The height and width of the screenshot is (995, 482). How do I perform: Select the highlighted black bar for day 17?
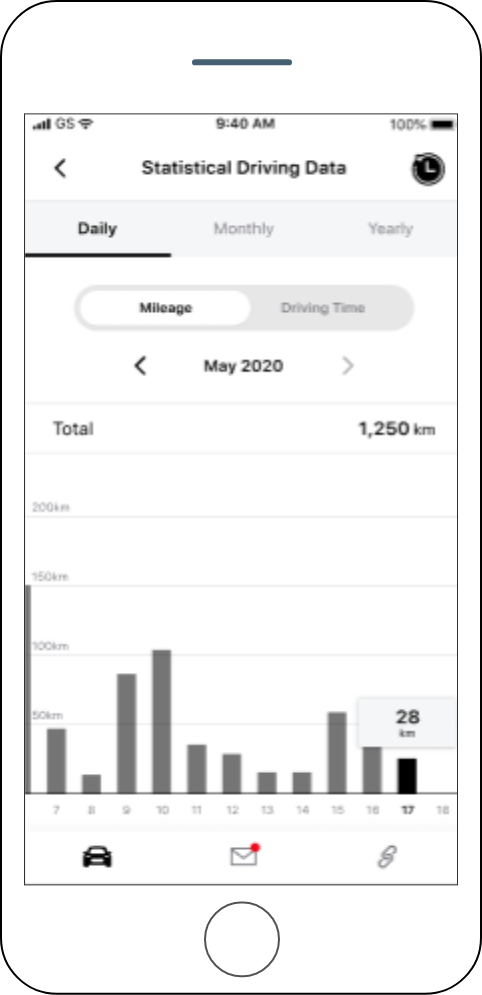407,775
